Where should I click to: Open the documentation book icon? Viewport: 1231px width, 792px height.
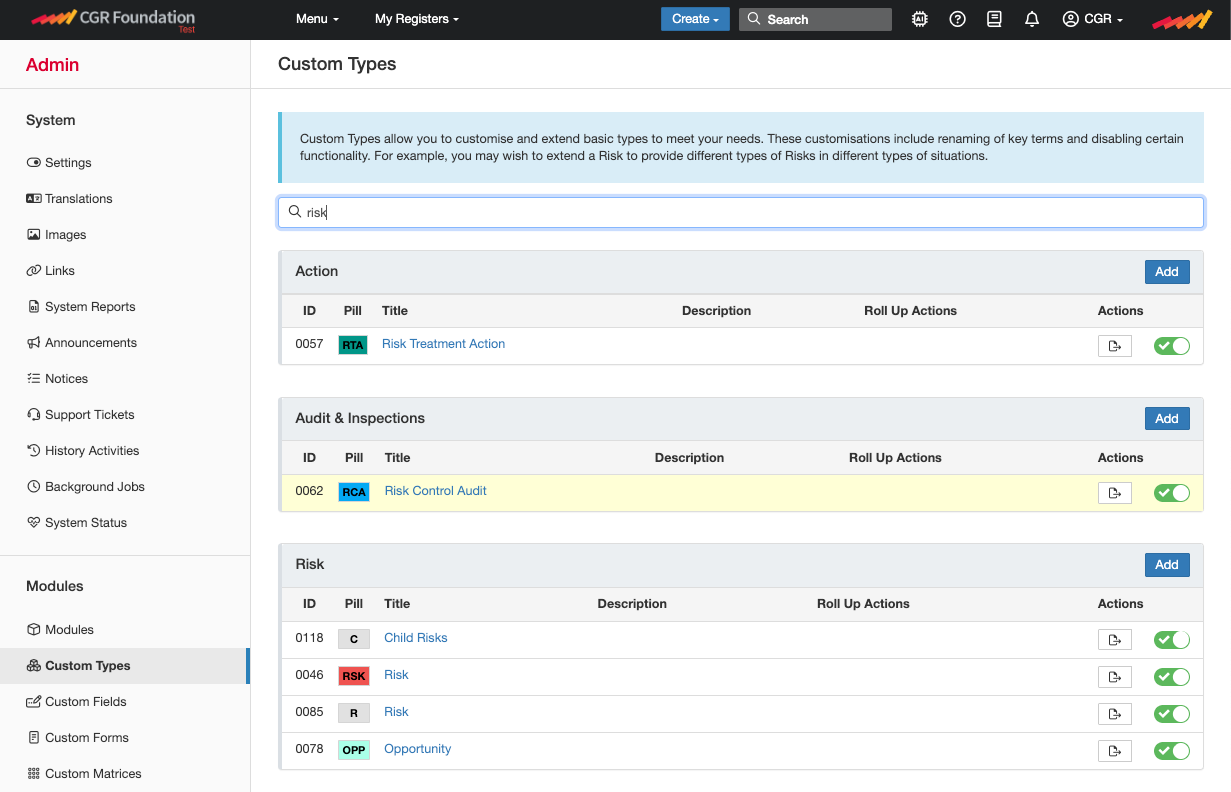click(994, 19)
